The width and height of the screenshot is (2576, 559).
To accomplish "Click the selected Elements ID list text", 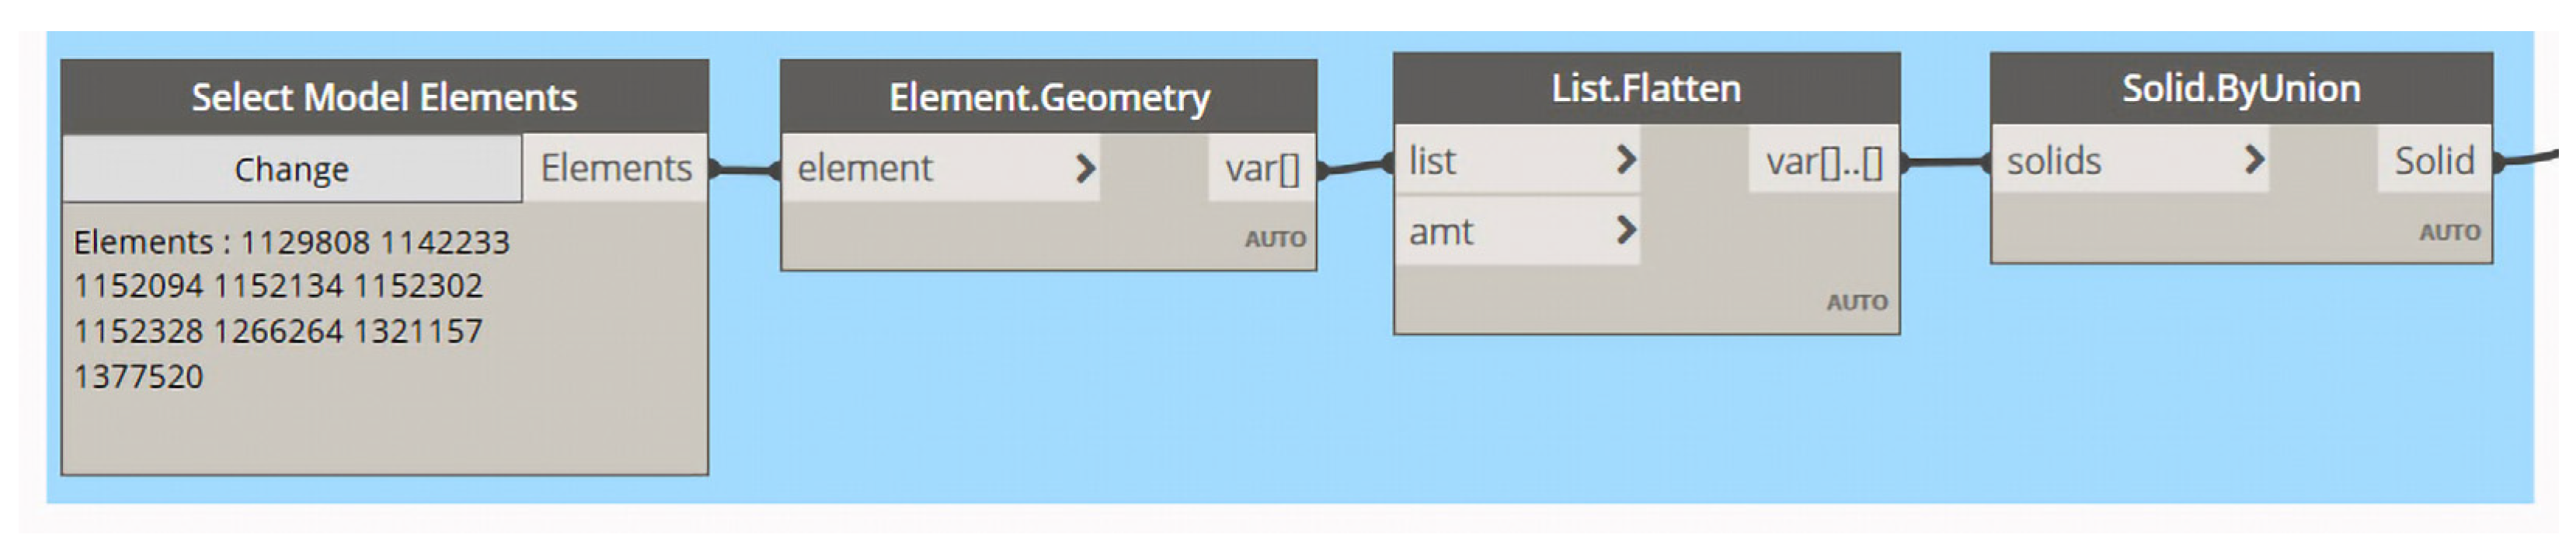I will 290,308.
